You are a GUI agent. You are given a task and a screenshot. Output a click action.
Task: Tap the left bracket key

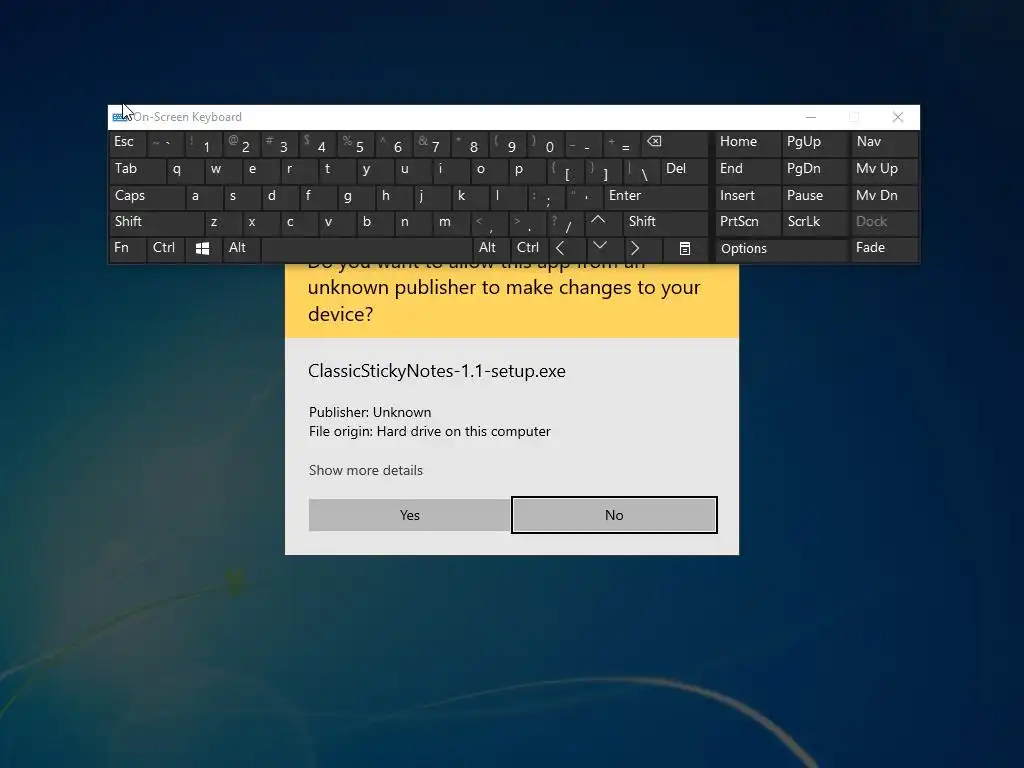tap(566, 170)
